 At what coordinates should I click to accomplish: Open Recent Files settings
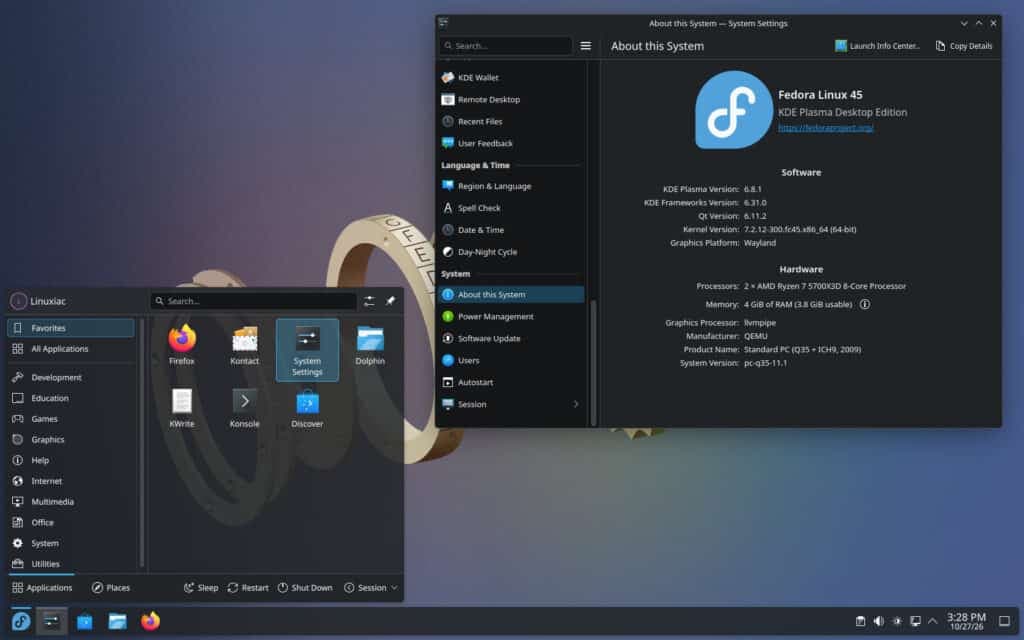point(511,121)
